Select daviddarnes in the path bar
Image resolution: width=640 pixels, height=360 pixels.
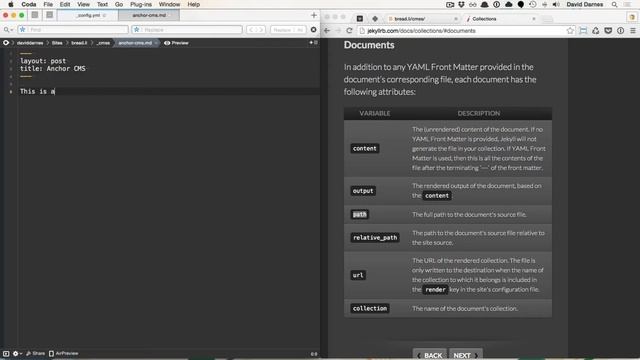pyautogui.click(x=30, y=43)
